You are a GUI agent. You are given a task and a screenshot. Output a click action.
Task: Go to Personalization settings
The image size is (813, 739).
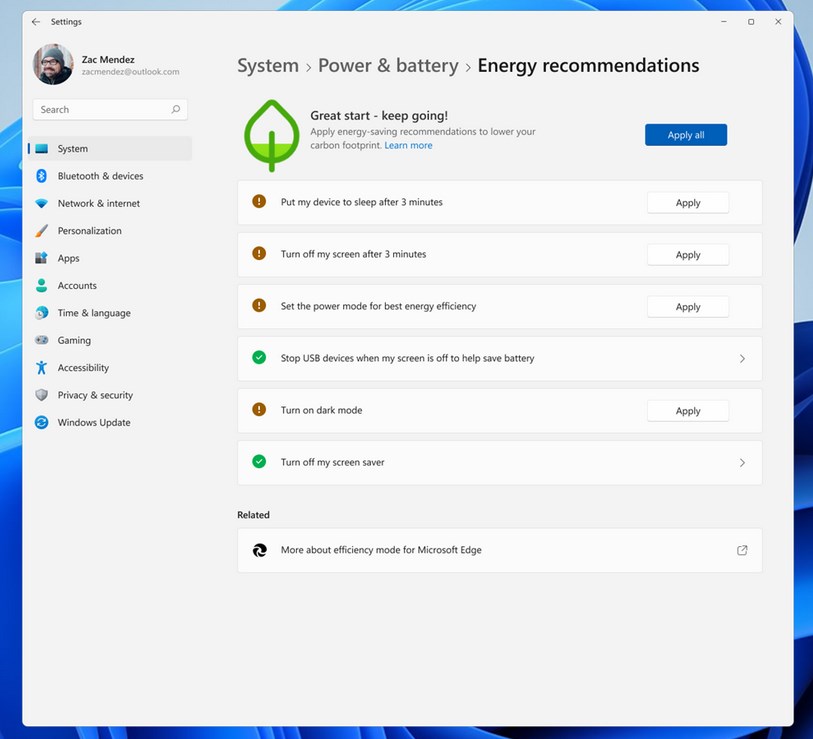(x=90, y=231)
